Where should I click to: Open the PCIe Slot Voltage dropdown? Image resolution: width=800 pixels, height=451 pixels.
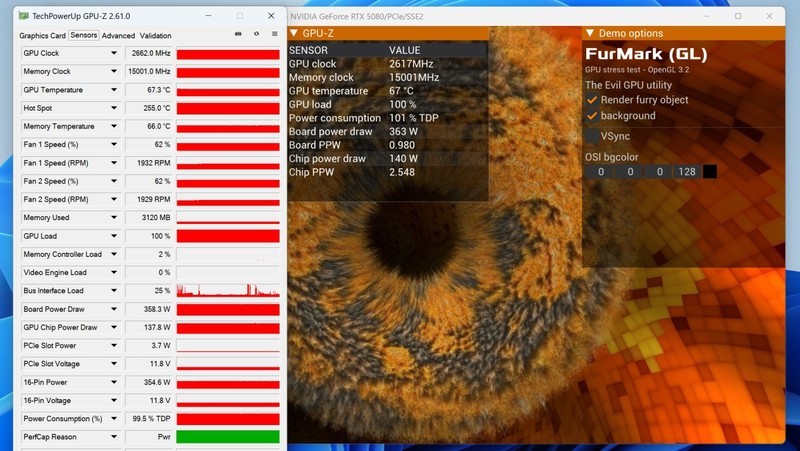114,364
